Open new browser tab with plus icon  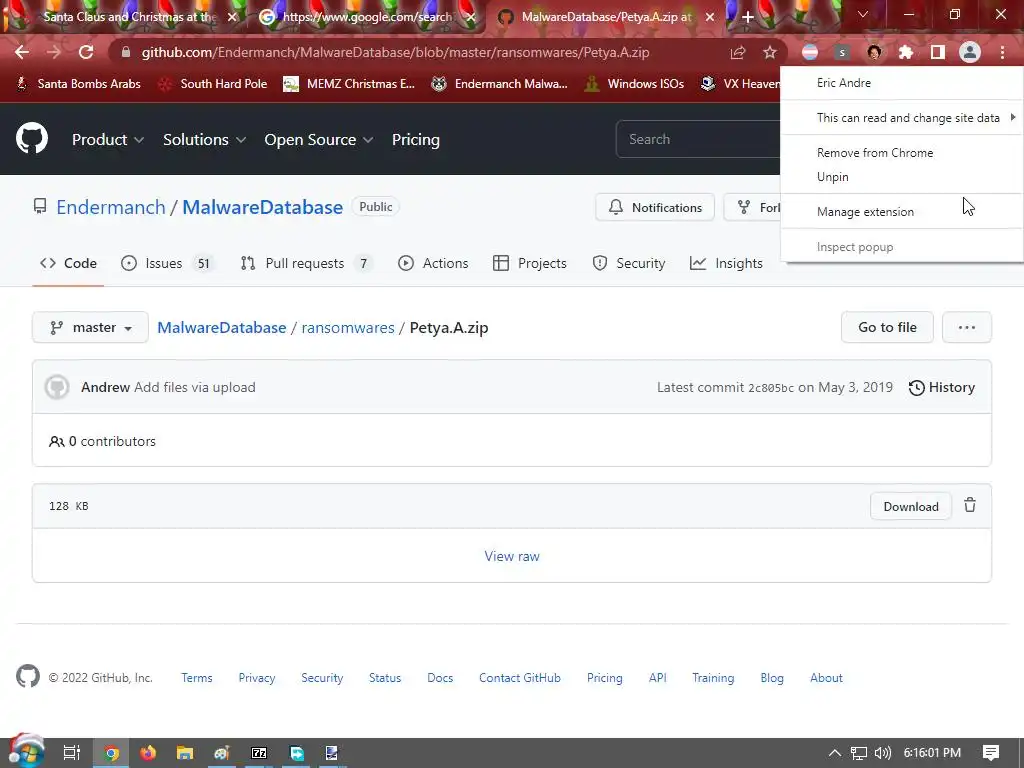(748, 17)
